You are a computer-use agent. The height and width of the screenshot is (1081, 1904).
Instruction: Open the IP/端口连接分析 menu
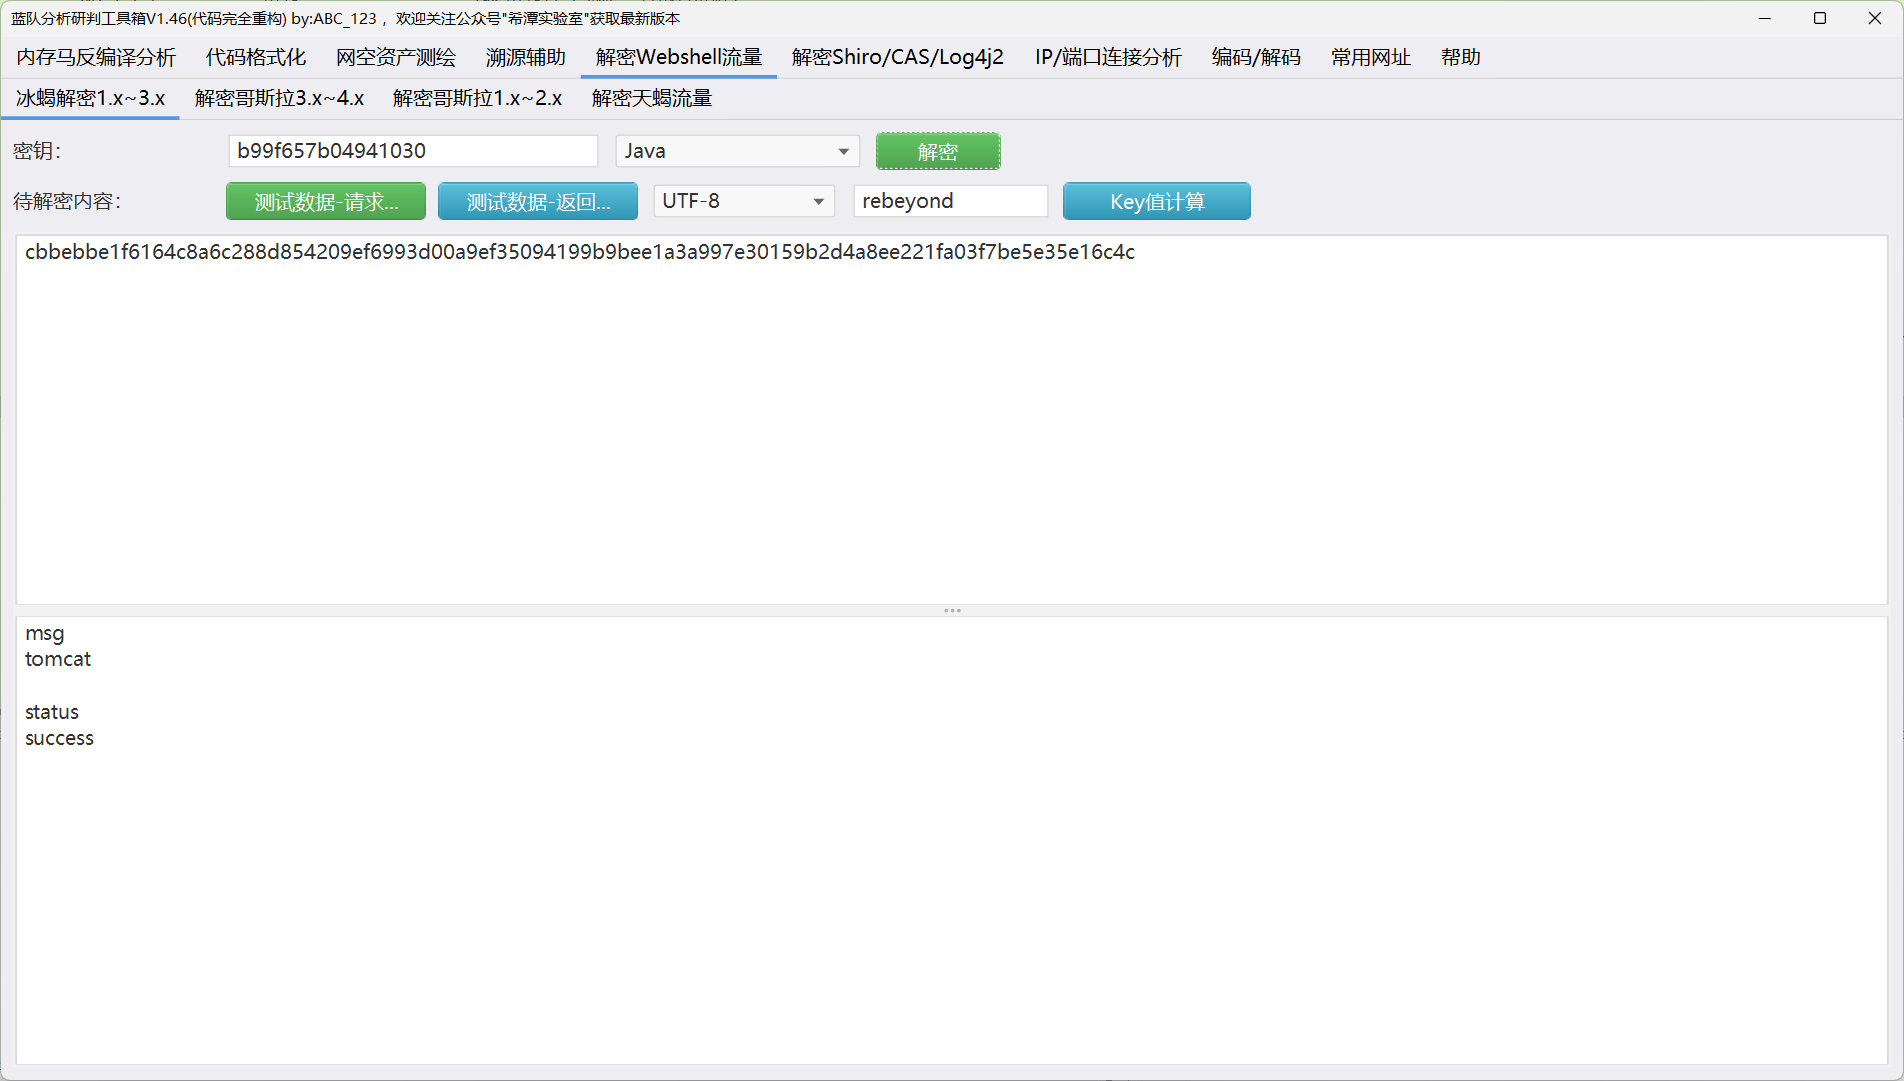tap(1108, 57)
